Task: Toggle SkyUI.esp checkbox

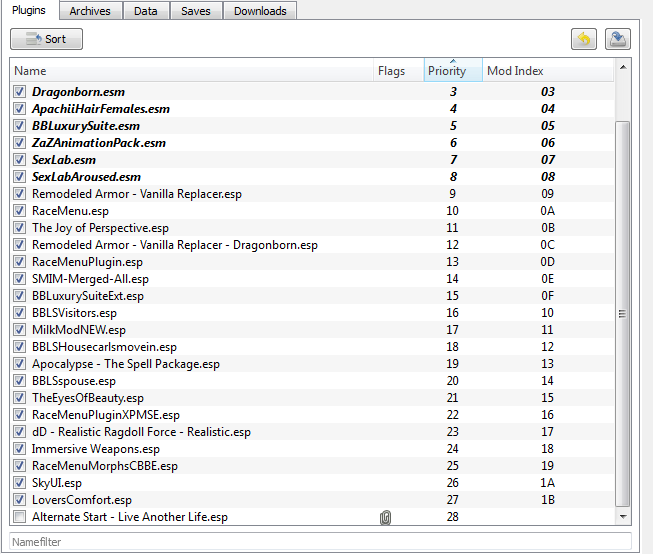Action: pyautogui.click(x=19, y=483)
